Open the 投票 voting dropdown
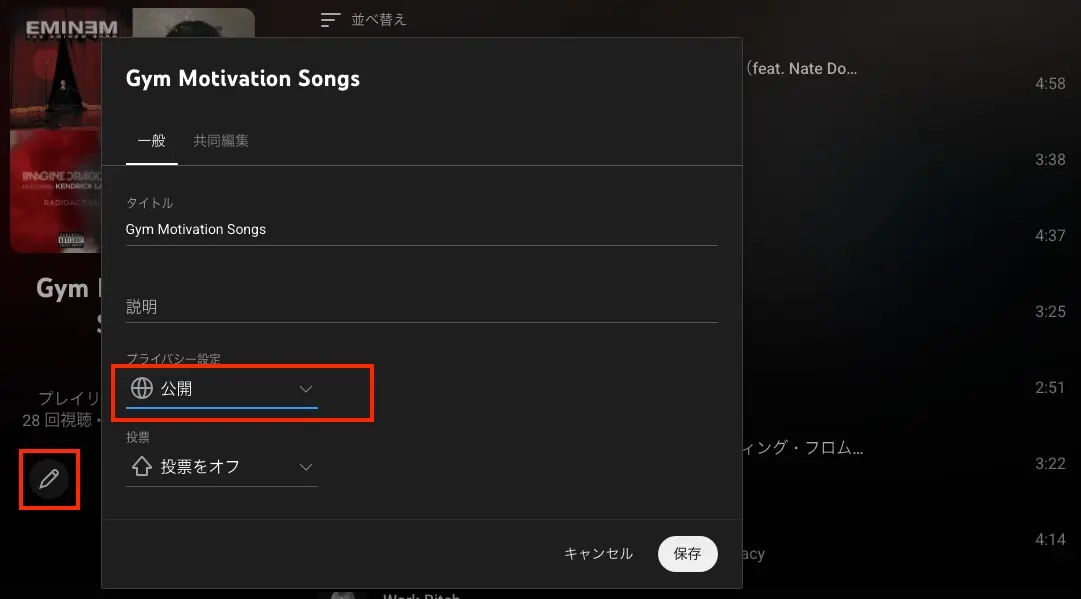 (220, 466)
